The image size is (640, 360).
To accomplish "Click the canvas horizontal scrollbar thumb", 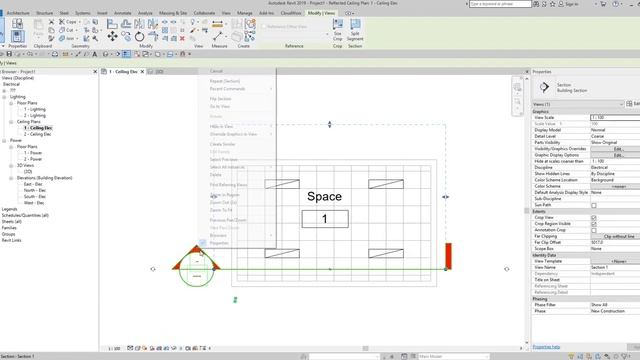I will (365, 348).
